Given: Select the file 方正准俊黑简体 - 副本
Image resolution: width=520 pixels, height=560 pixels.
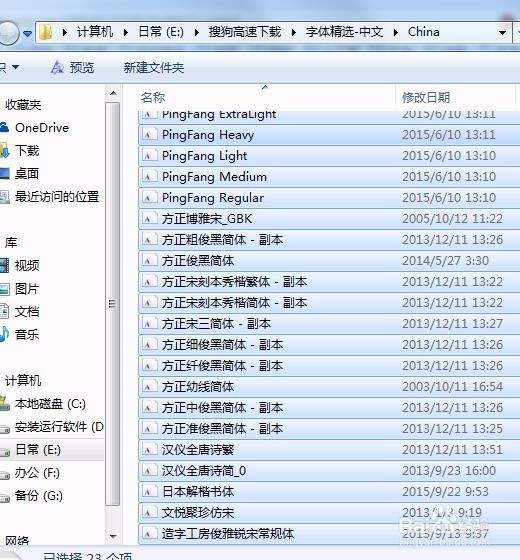Looking at the screenshot, I should (x=329, y=429).
